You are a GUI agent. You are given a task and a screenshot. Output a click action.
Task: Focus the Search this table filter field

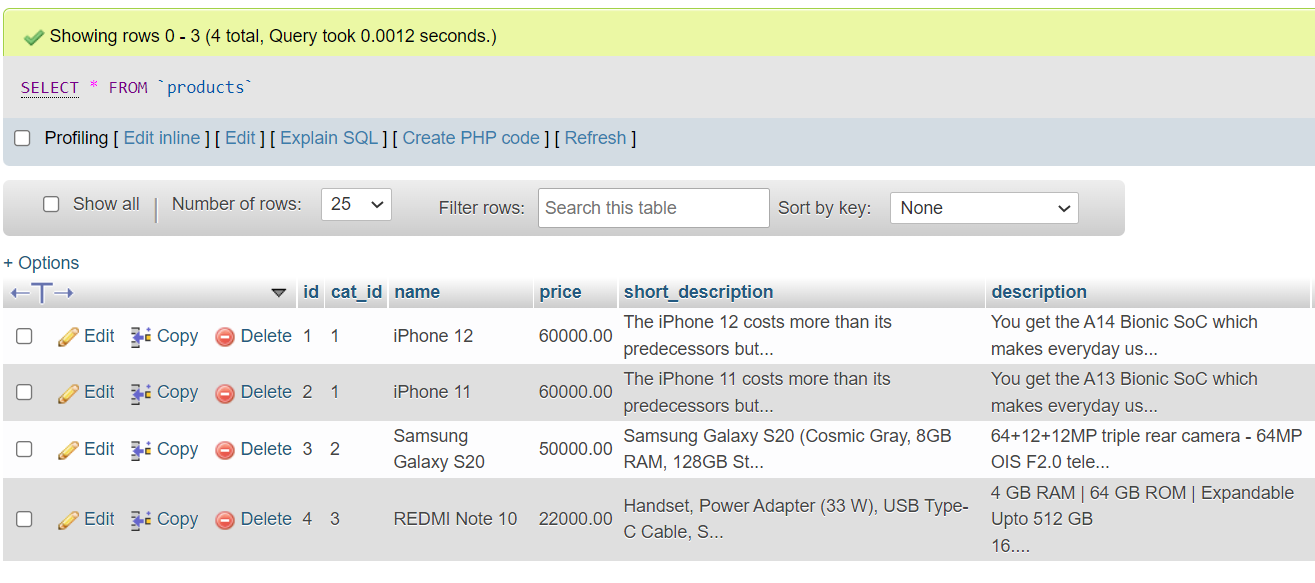pos(653,208)
